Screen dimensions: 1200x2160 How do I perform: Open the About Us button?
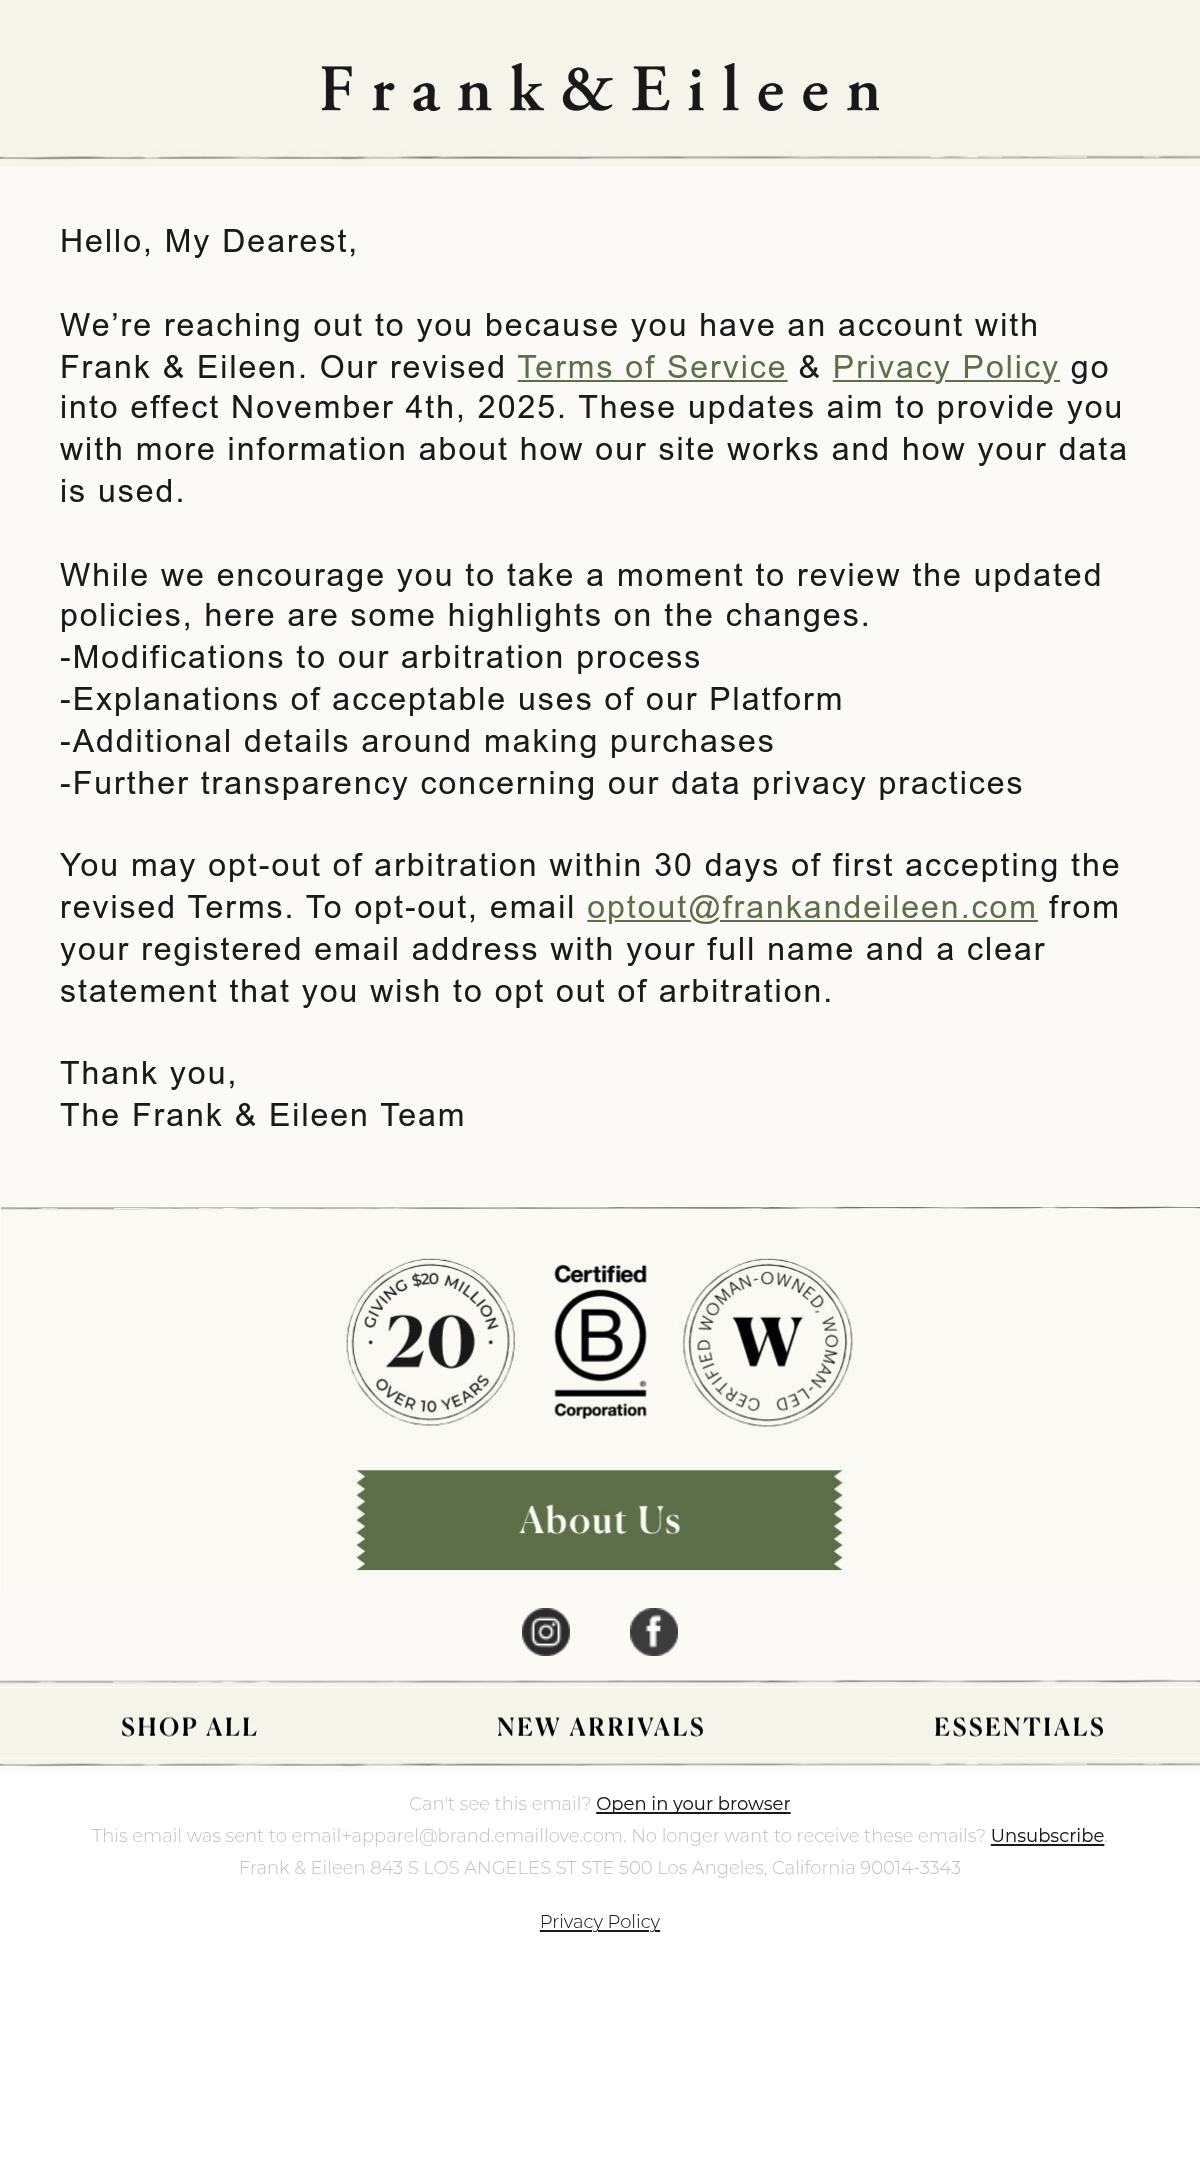pyautogui.click(x=600, y=1520)
